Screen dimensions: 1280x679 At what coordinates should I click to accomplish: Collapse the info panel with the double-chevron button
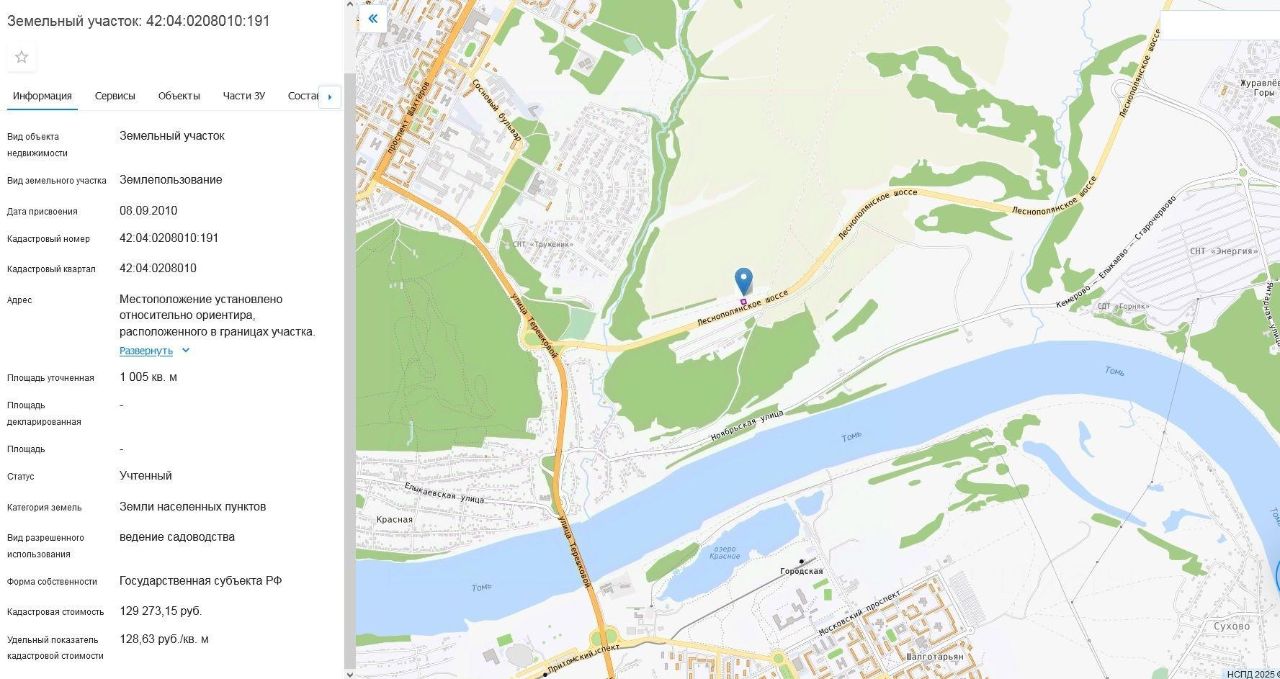373,18
